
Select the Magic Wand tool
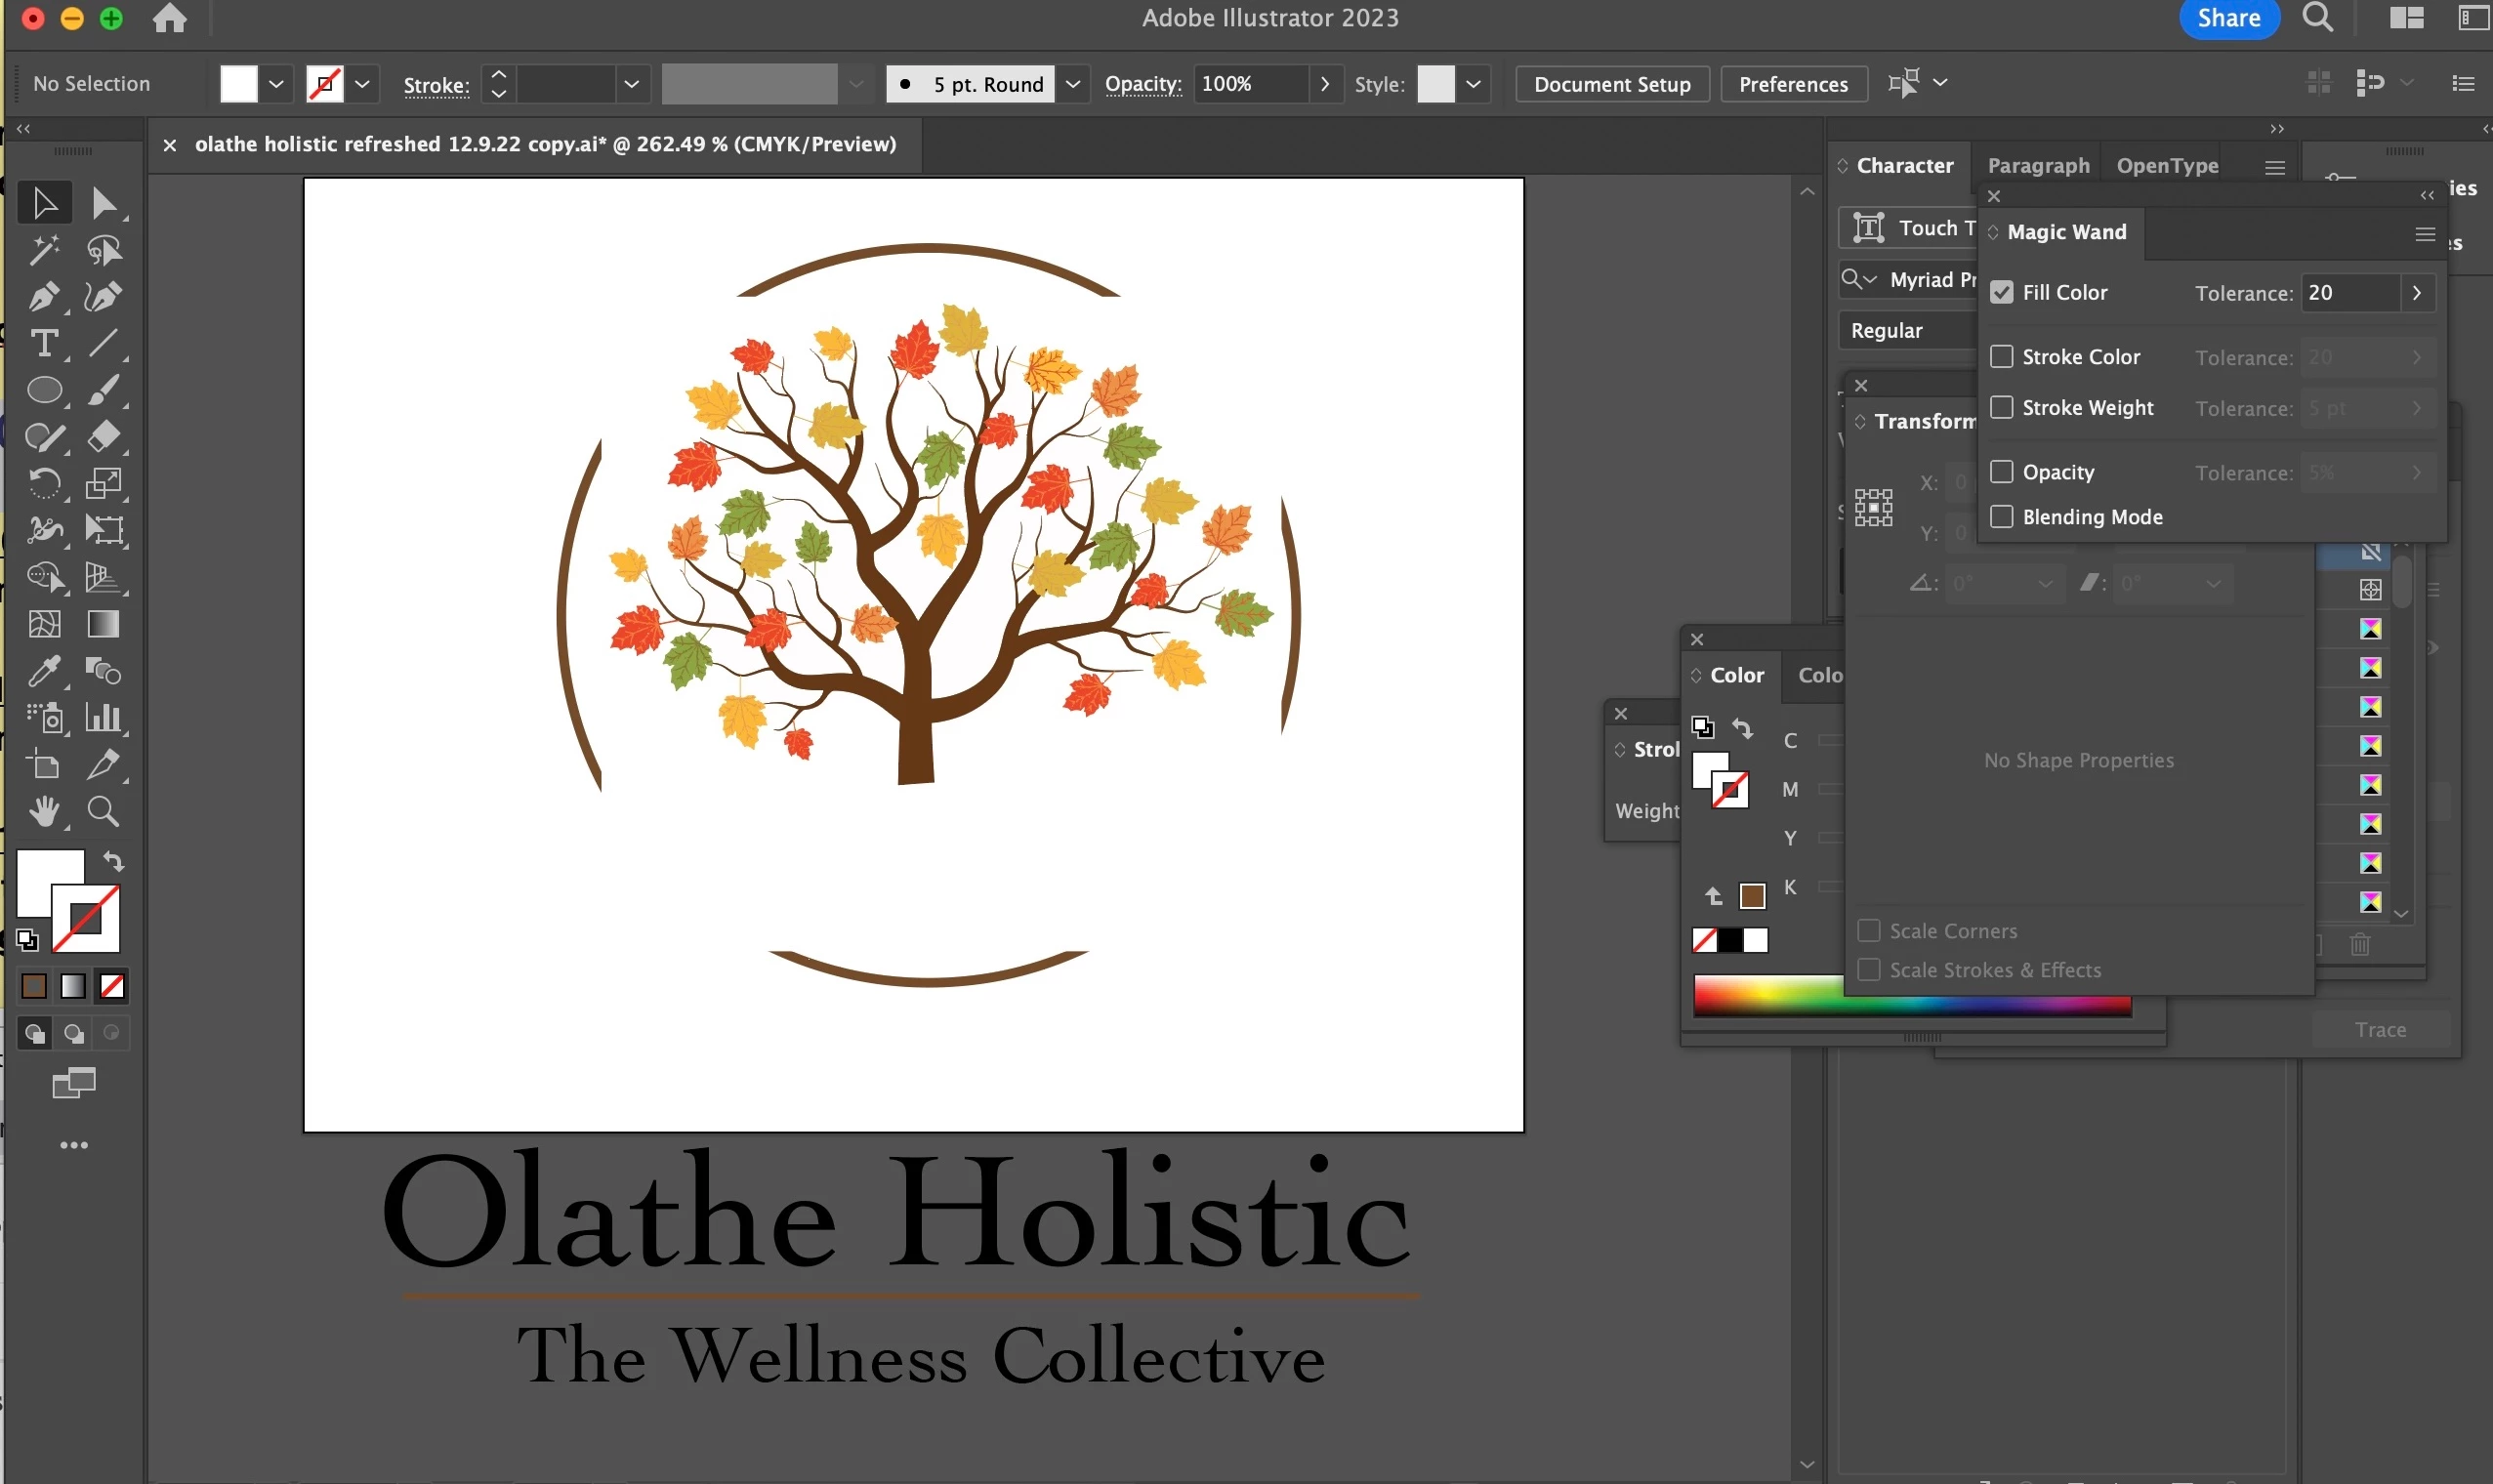pos(43,250)
